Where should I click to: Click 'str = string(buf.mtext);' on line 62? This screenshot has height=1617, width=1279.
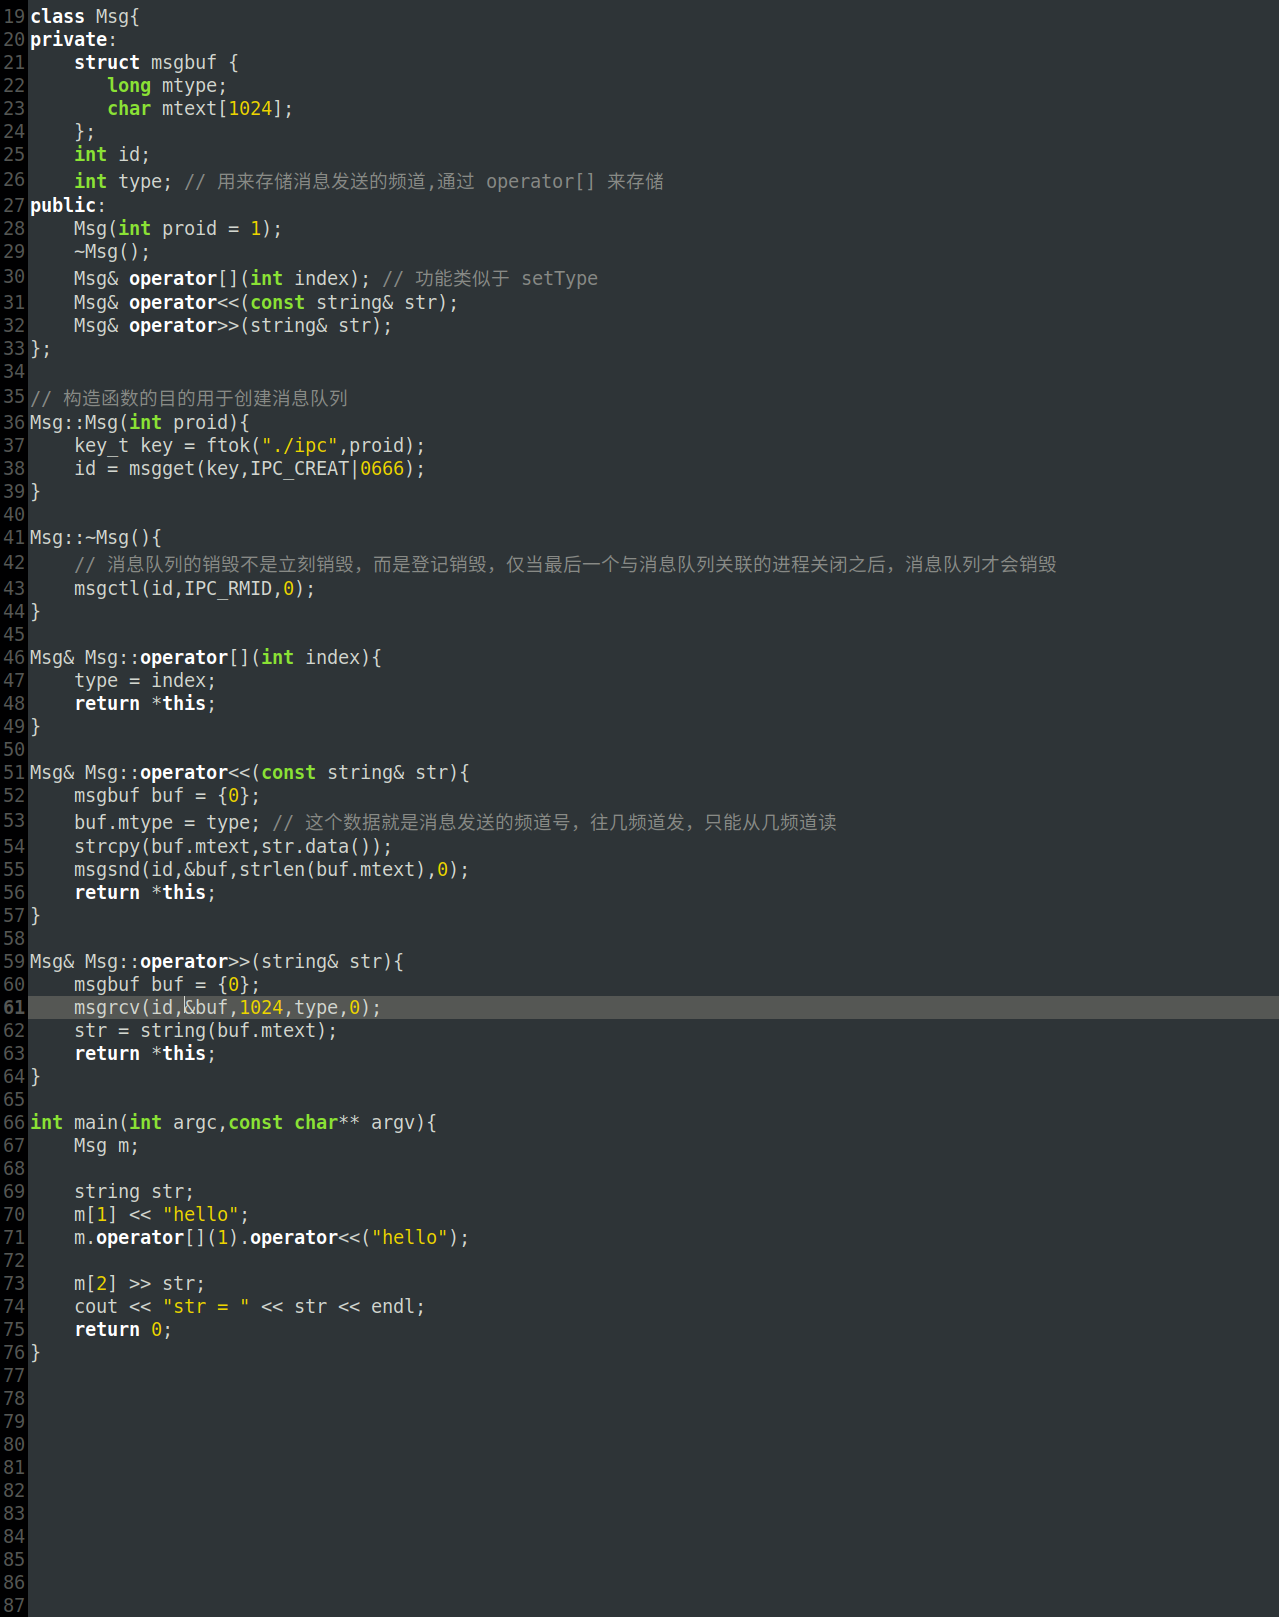[206, 1030]
